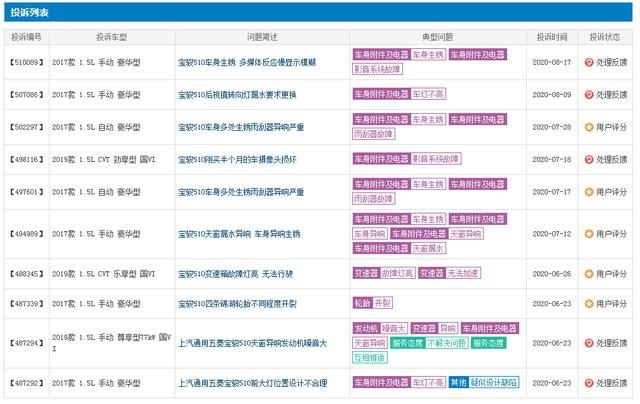Click the 影音系统故障 tag in row 510089
This screenshot has height=404, width=640.
pyautogui.click(x=378, y=69)
